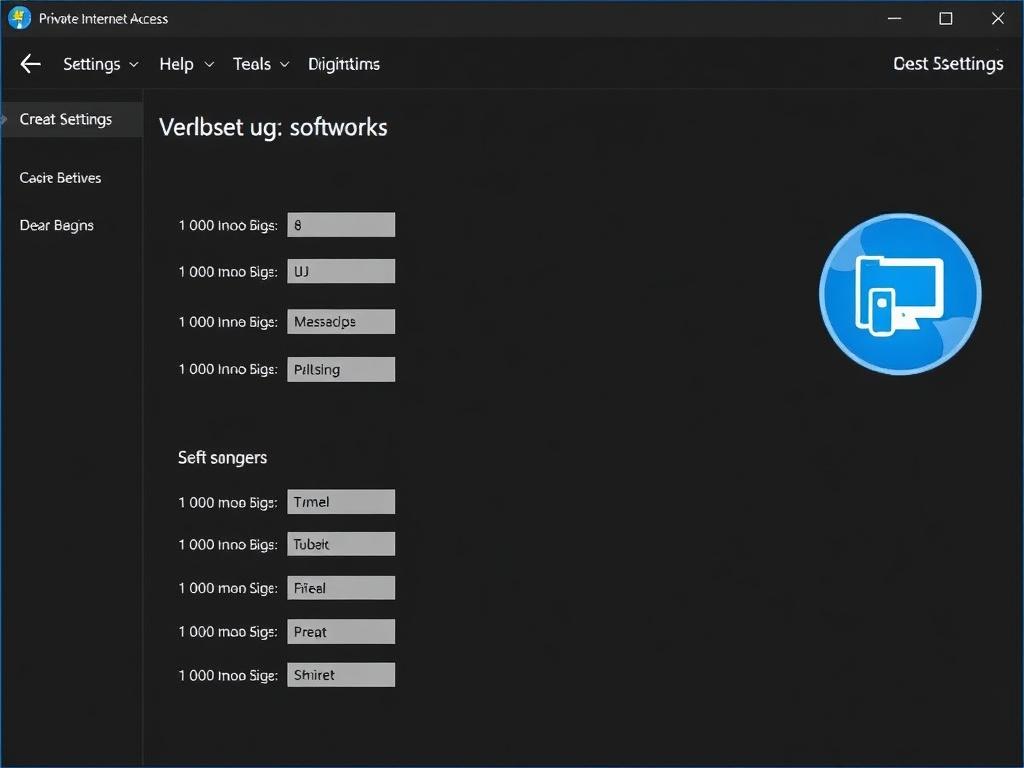1024x768 pixels.
Task: Click the Preat field
Action: coord(341,632)
